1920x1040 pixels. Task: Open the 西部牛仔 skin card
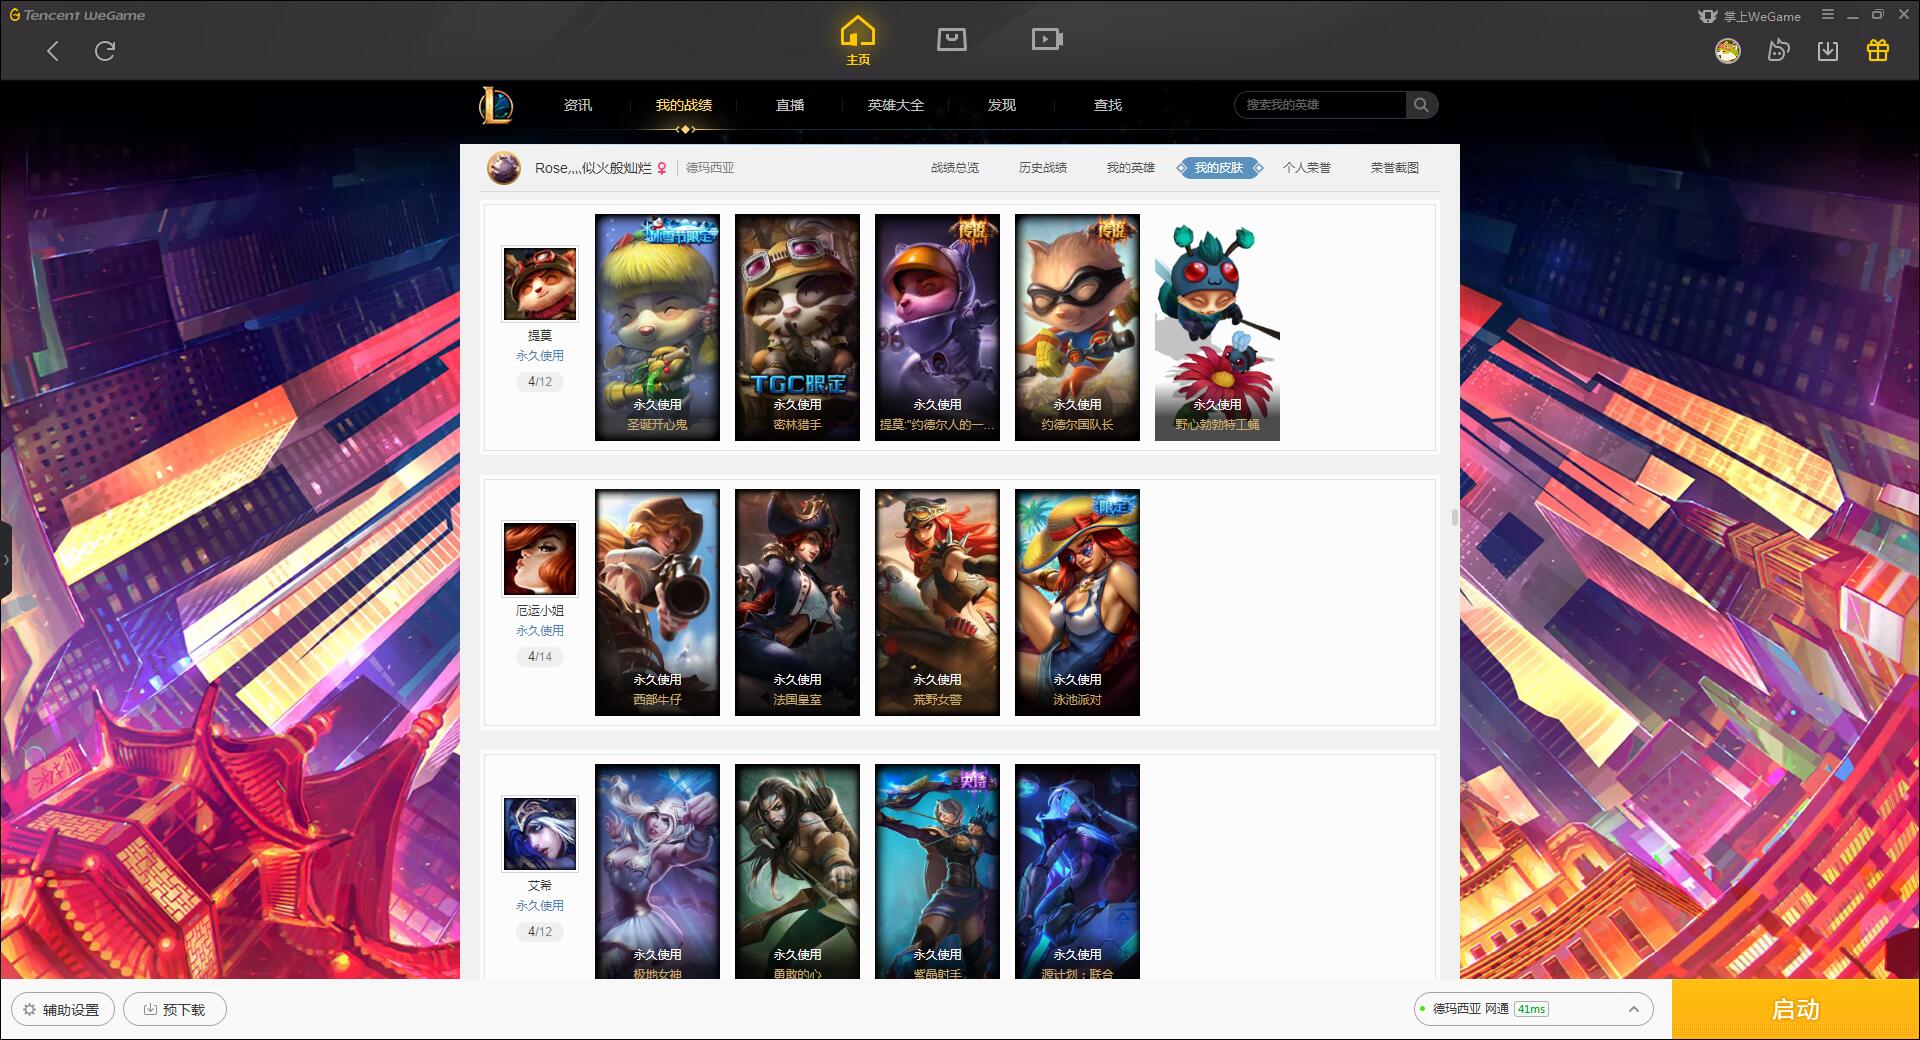[x=657, y=602]
